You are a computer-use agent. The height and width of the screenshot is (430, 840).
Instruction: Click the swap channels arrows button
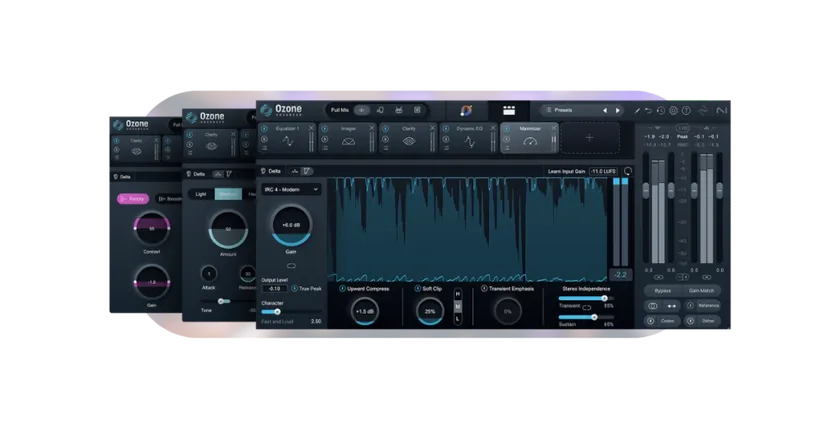point(672,306)
